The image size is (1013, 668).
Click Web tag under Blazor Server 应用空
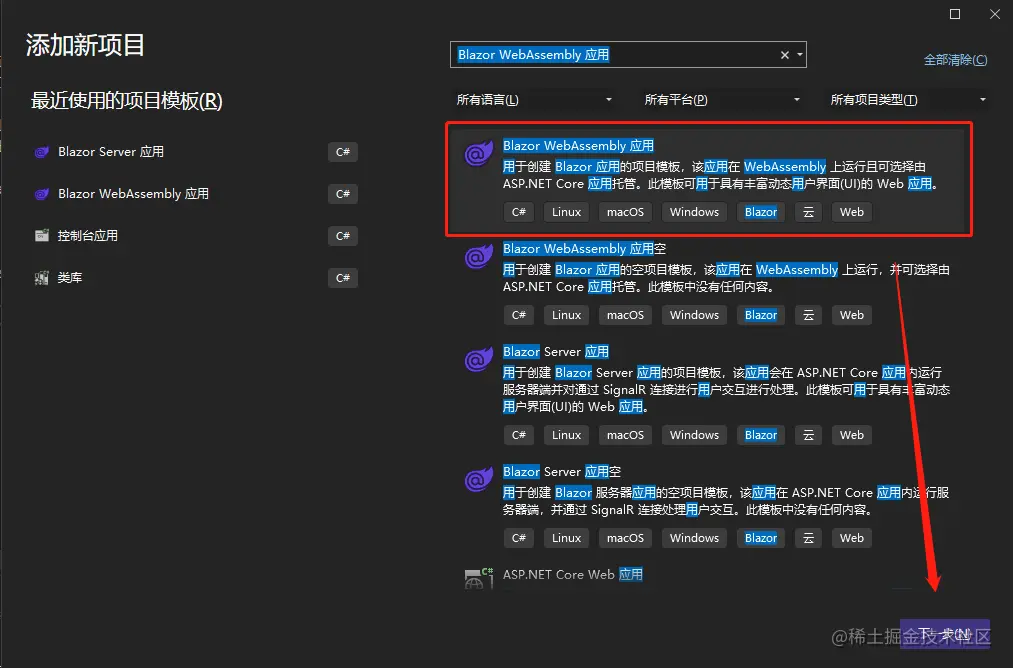851,538
